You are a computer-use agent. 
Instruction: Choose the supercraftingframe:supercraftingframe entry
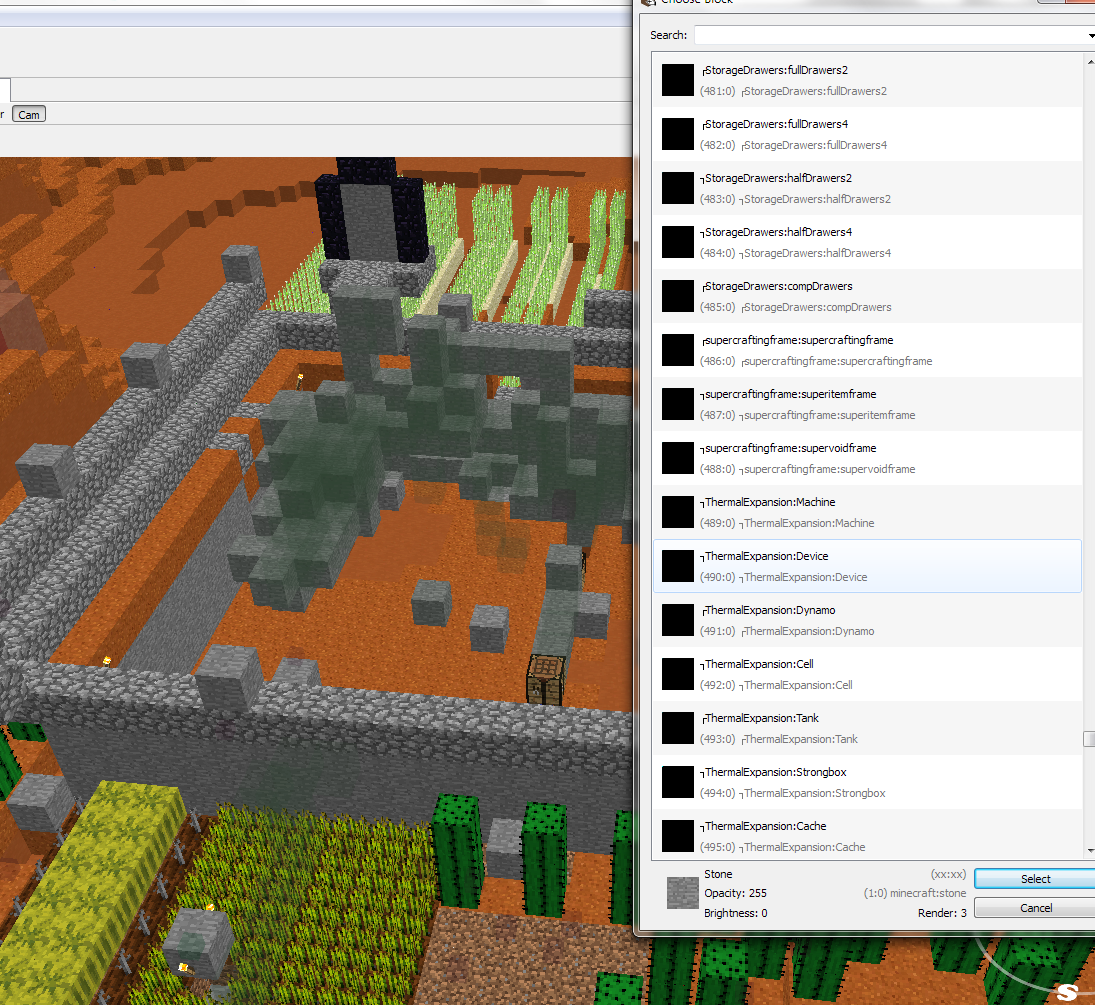coord(867,350)
